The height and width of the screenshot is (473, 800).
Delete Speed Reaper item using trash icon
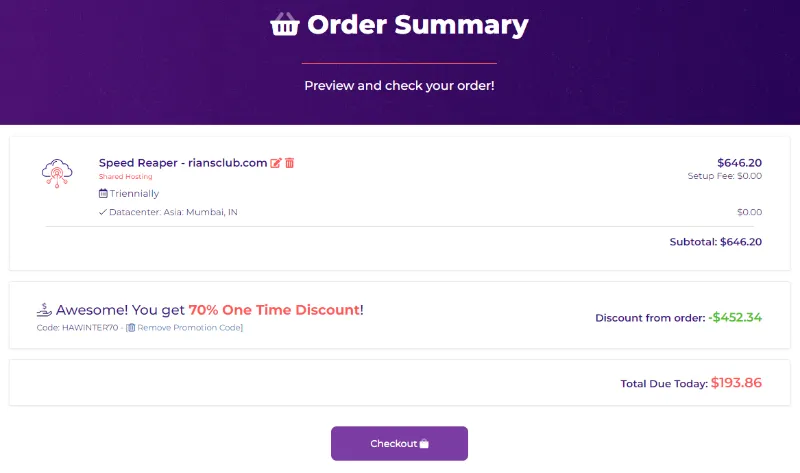tap(290, 163)
